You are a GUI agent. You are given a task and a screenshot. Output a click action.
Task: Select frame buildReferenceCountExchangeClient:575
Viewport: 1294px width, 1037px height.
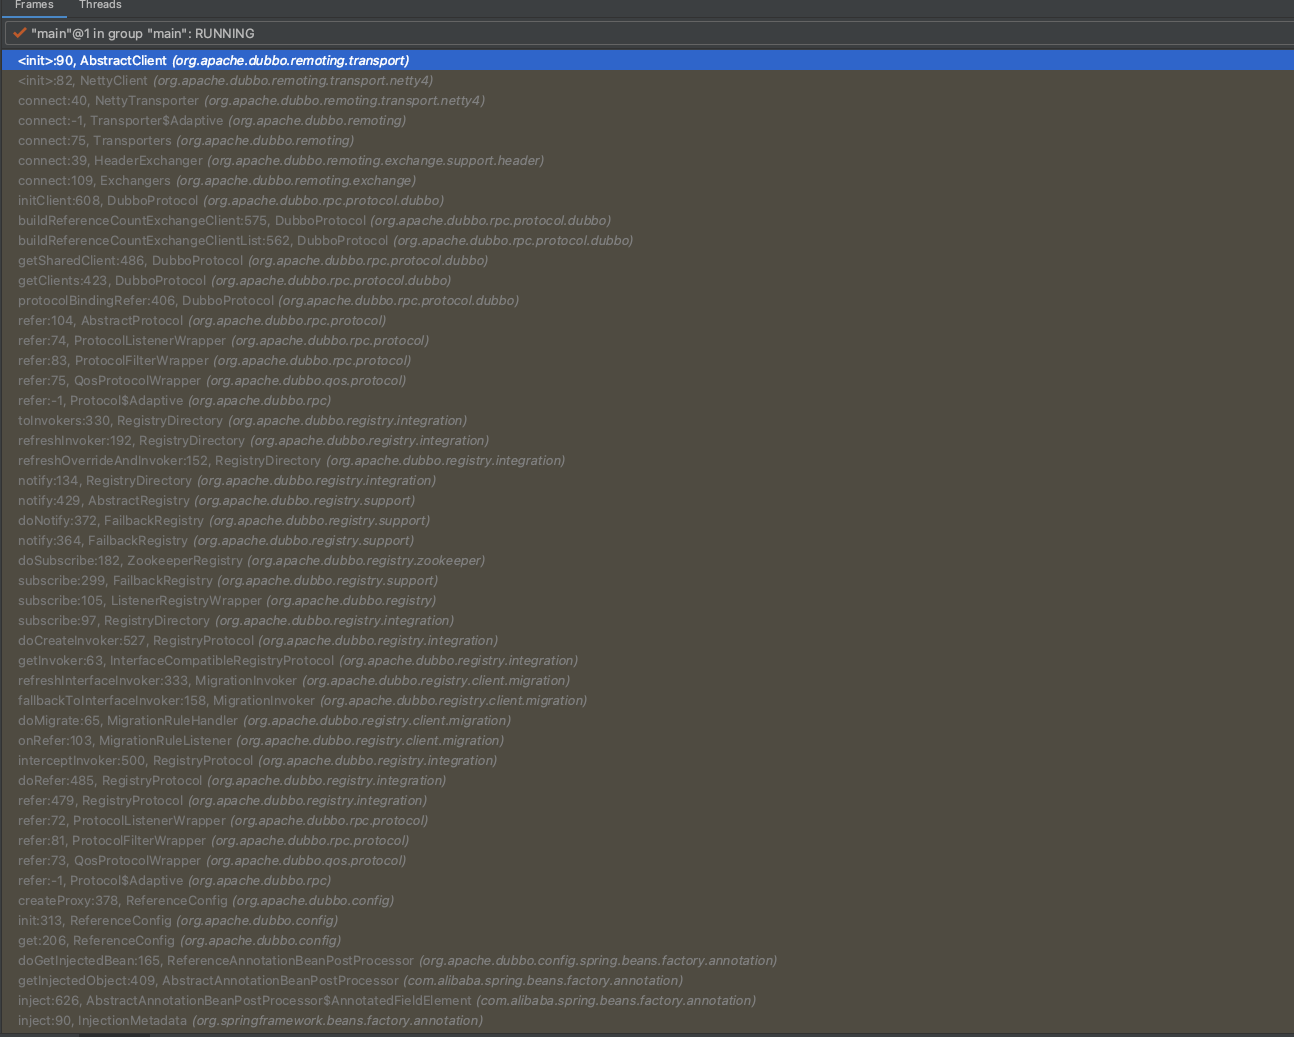point(647,220)
